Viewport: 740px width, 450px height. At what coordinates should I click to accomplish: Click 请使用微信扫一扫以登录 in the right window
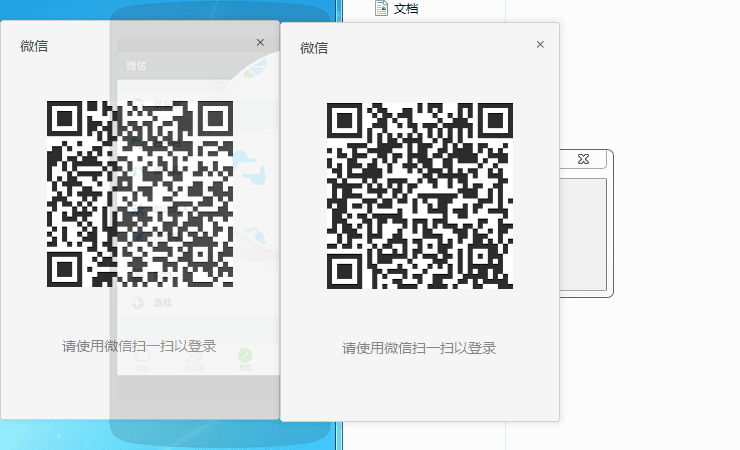click(419, 348)
